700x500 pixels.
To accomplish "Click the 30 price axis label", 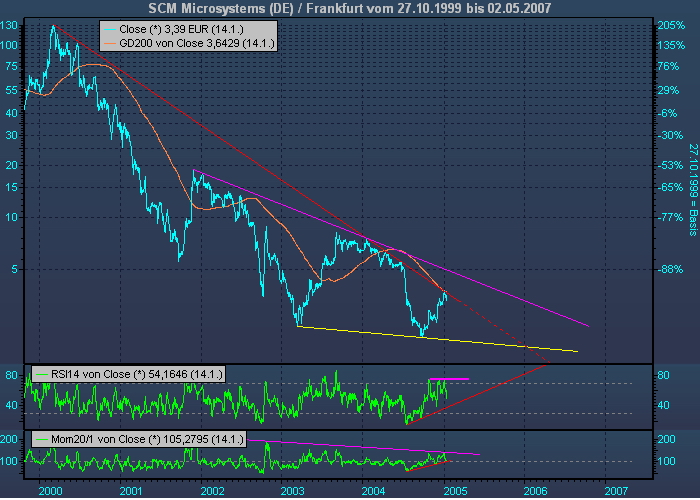I will 11,135.
